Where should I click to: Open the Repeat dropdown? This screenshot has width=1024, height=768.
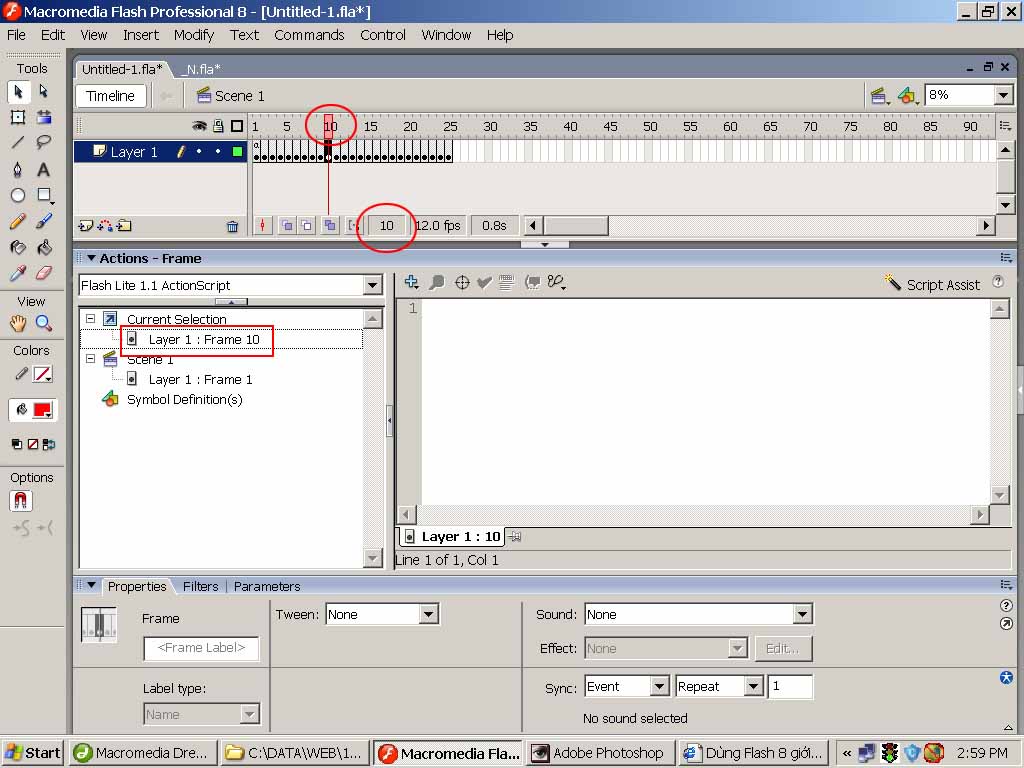click(754, 686)
